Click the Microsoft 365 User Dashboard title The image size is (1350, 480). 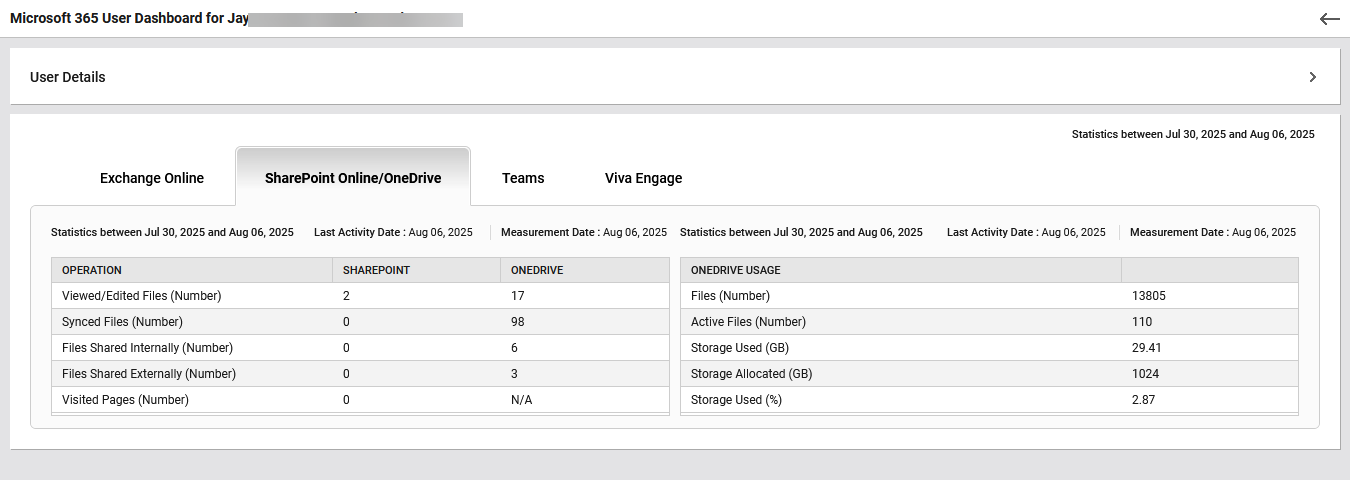[129, 19]
